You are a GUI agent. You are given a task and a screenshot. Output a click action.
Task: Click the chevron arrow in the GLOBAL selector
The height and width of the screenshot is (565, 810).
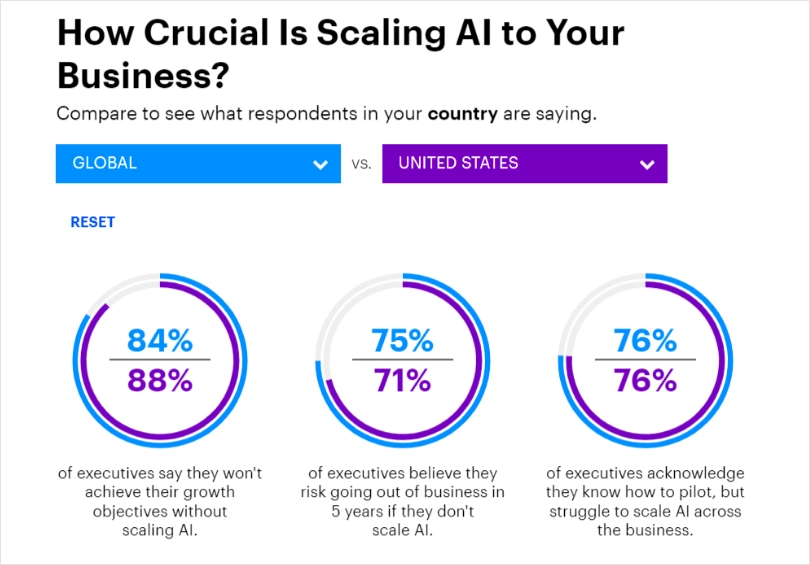click(320, 165)
